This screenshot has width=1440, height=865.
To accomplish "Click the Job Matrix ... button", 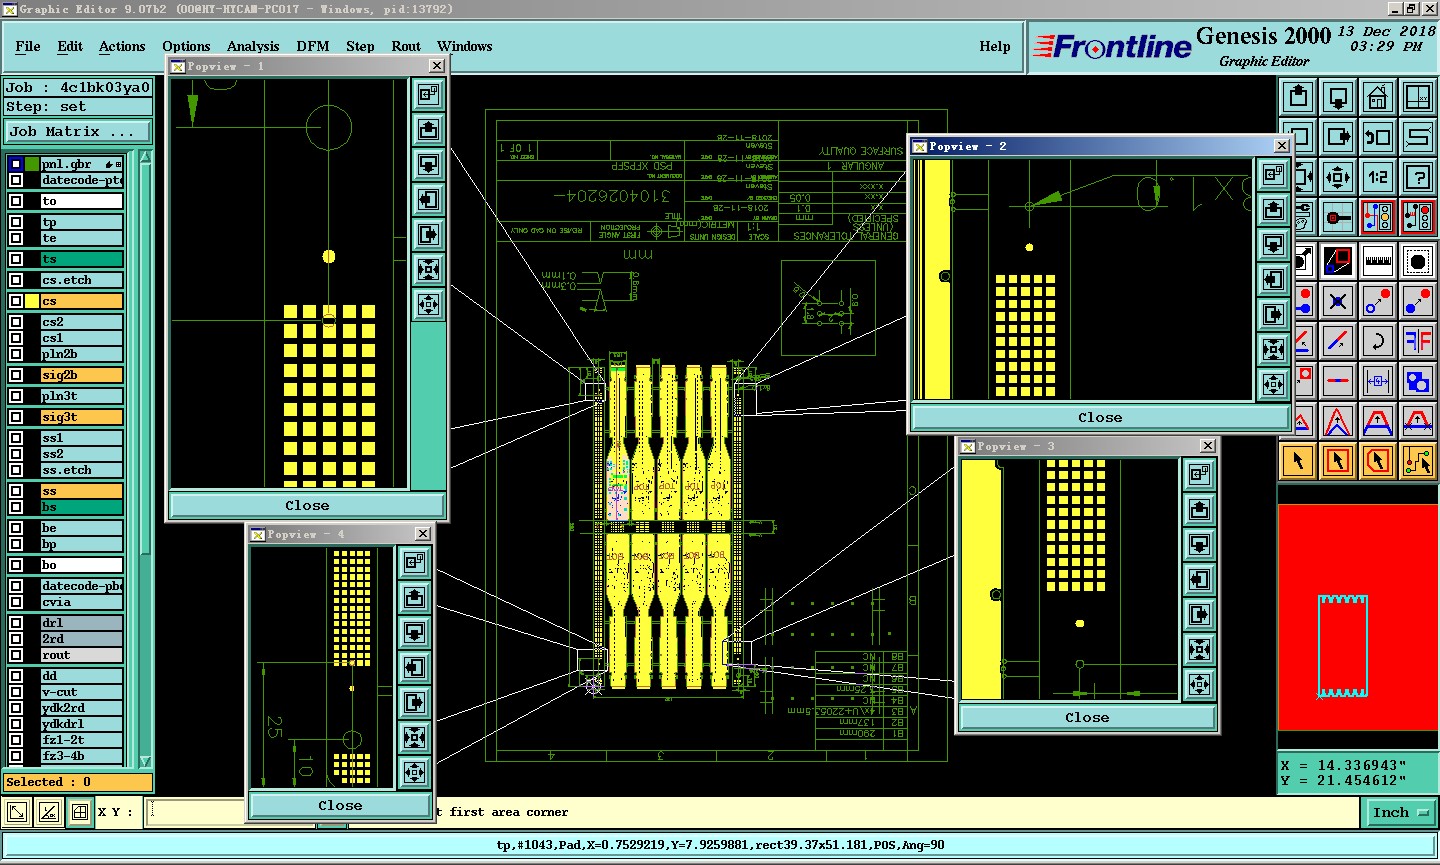I will 78,131.
